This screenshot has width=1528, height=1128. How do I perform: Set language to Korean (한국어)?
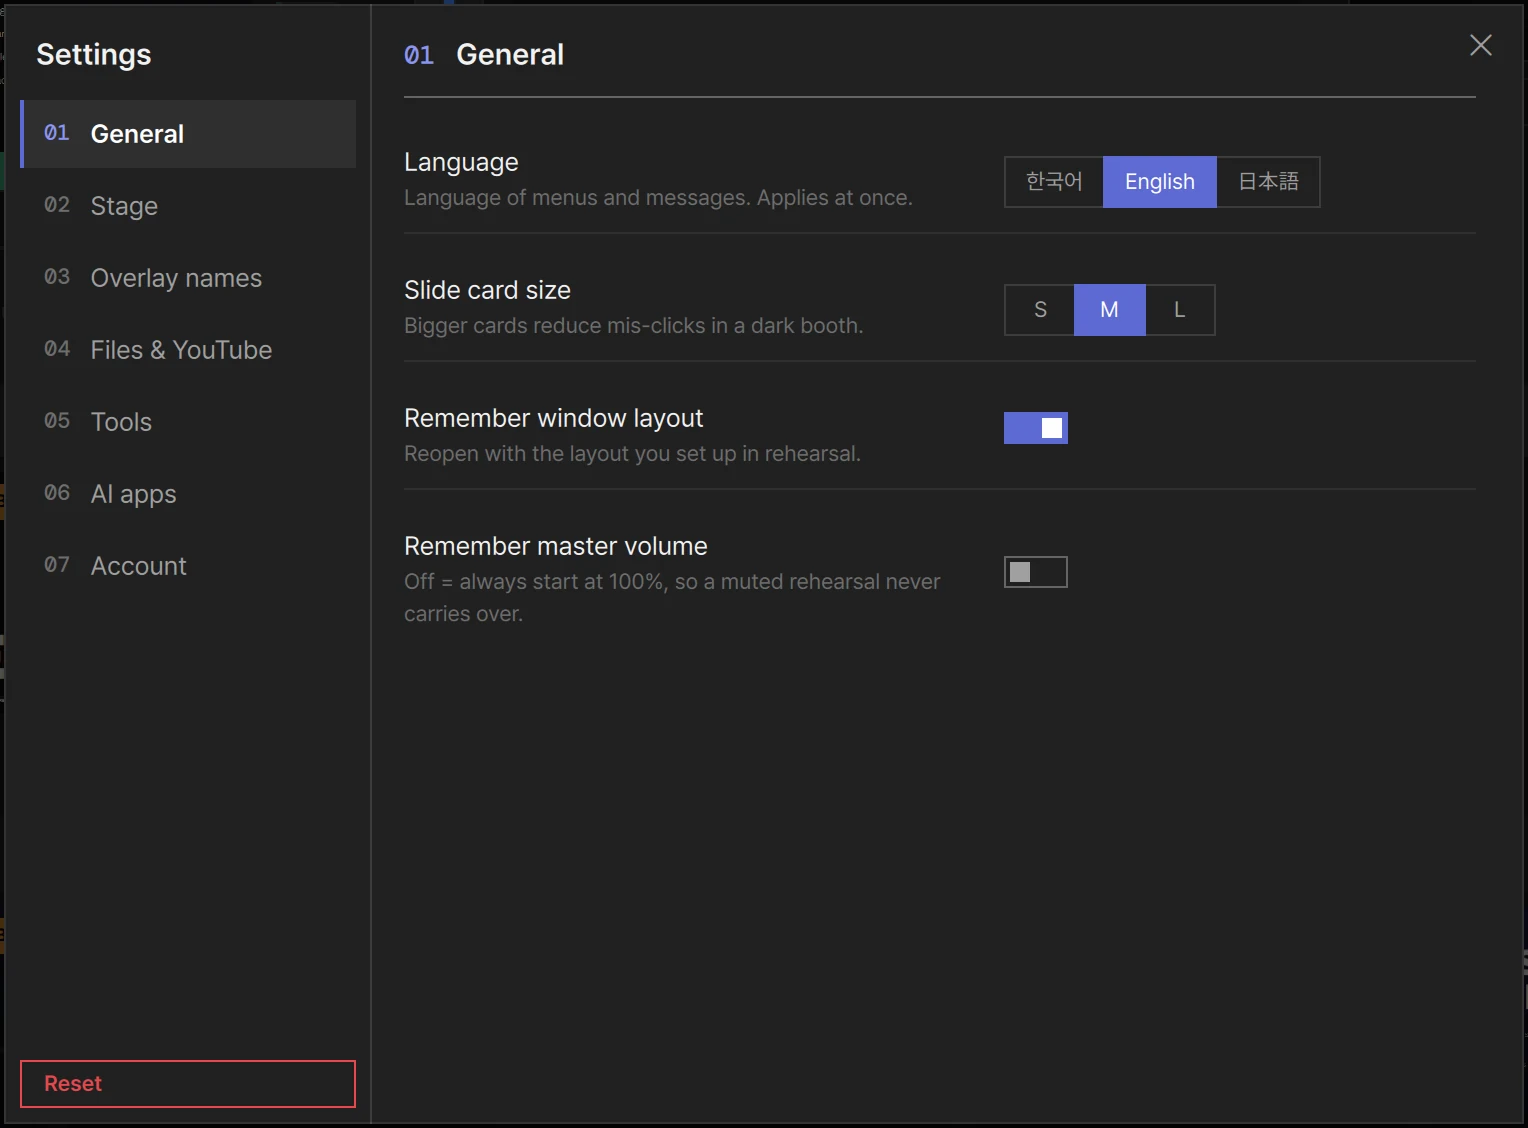[1054, 182]
